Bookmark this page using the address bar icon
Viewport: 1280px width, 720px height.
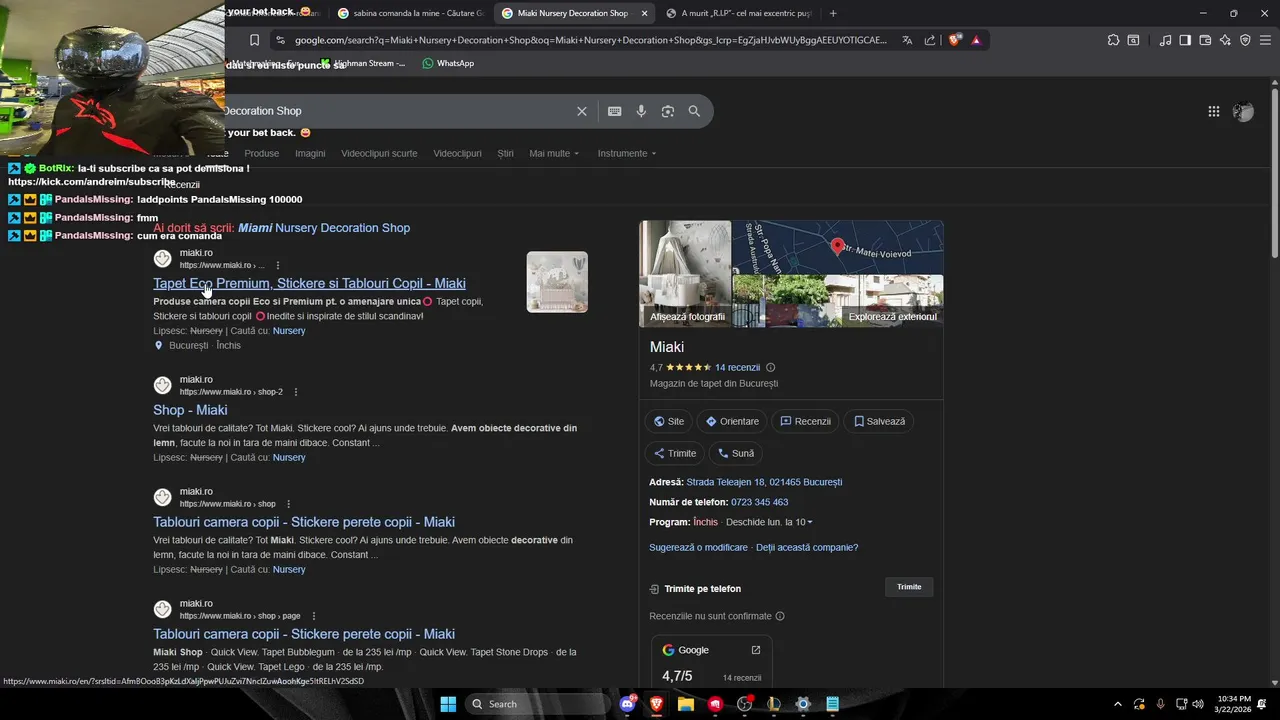coord(254,40)
